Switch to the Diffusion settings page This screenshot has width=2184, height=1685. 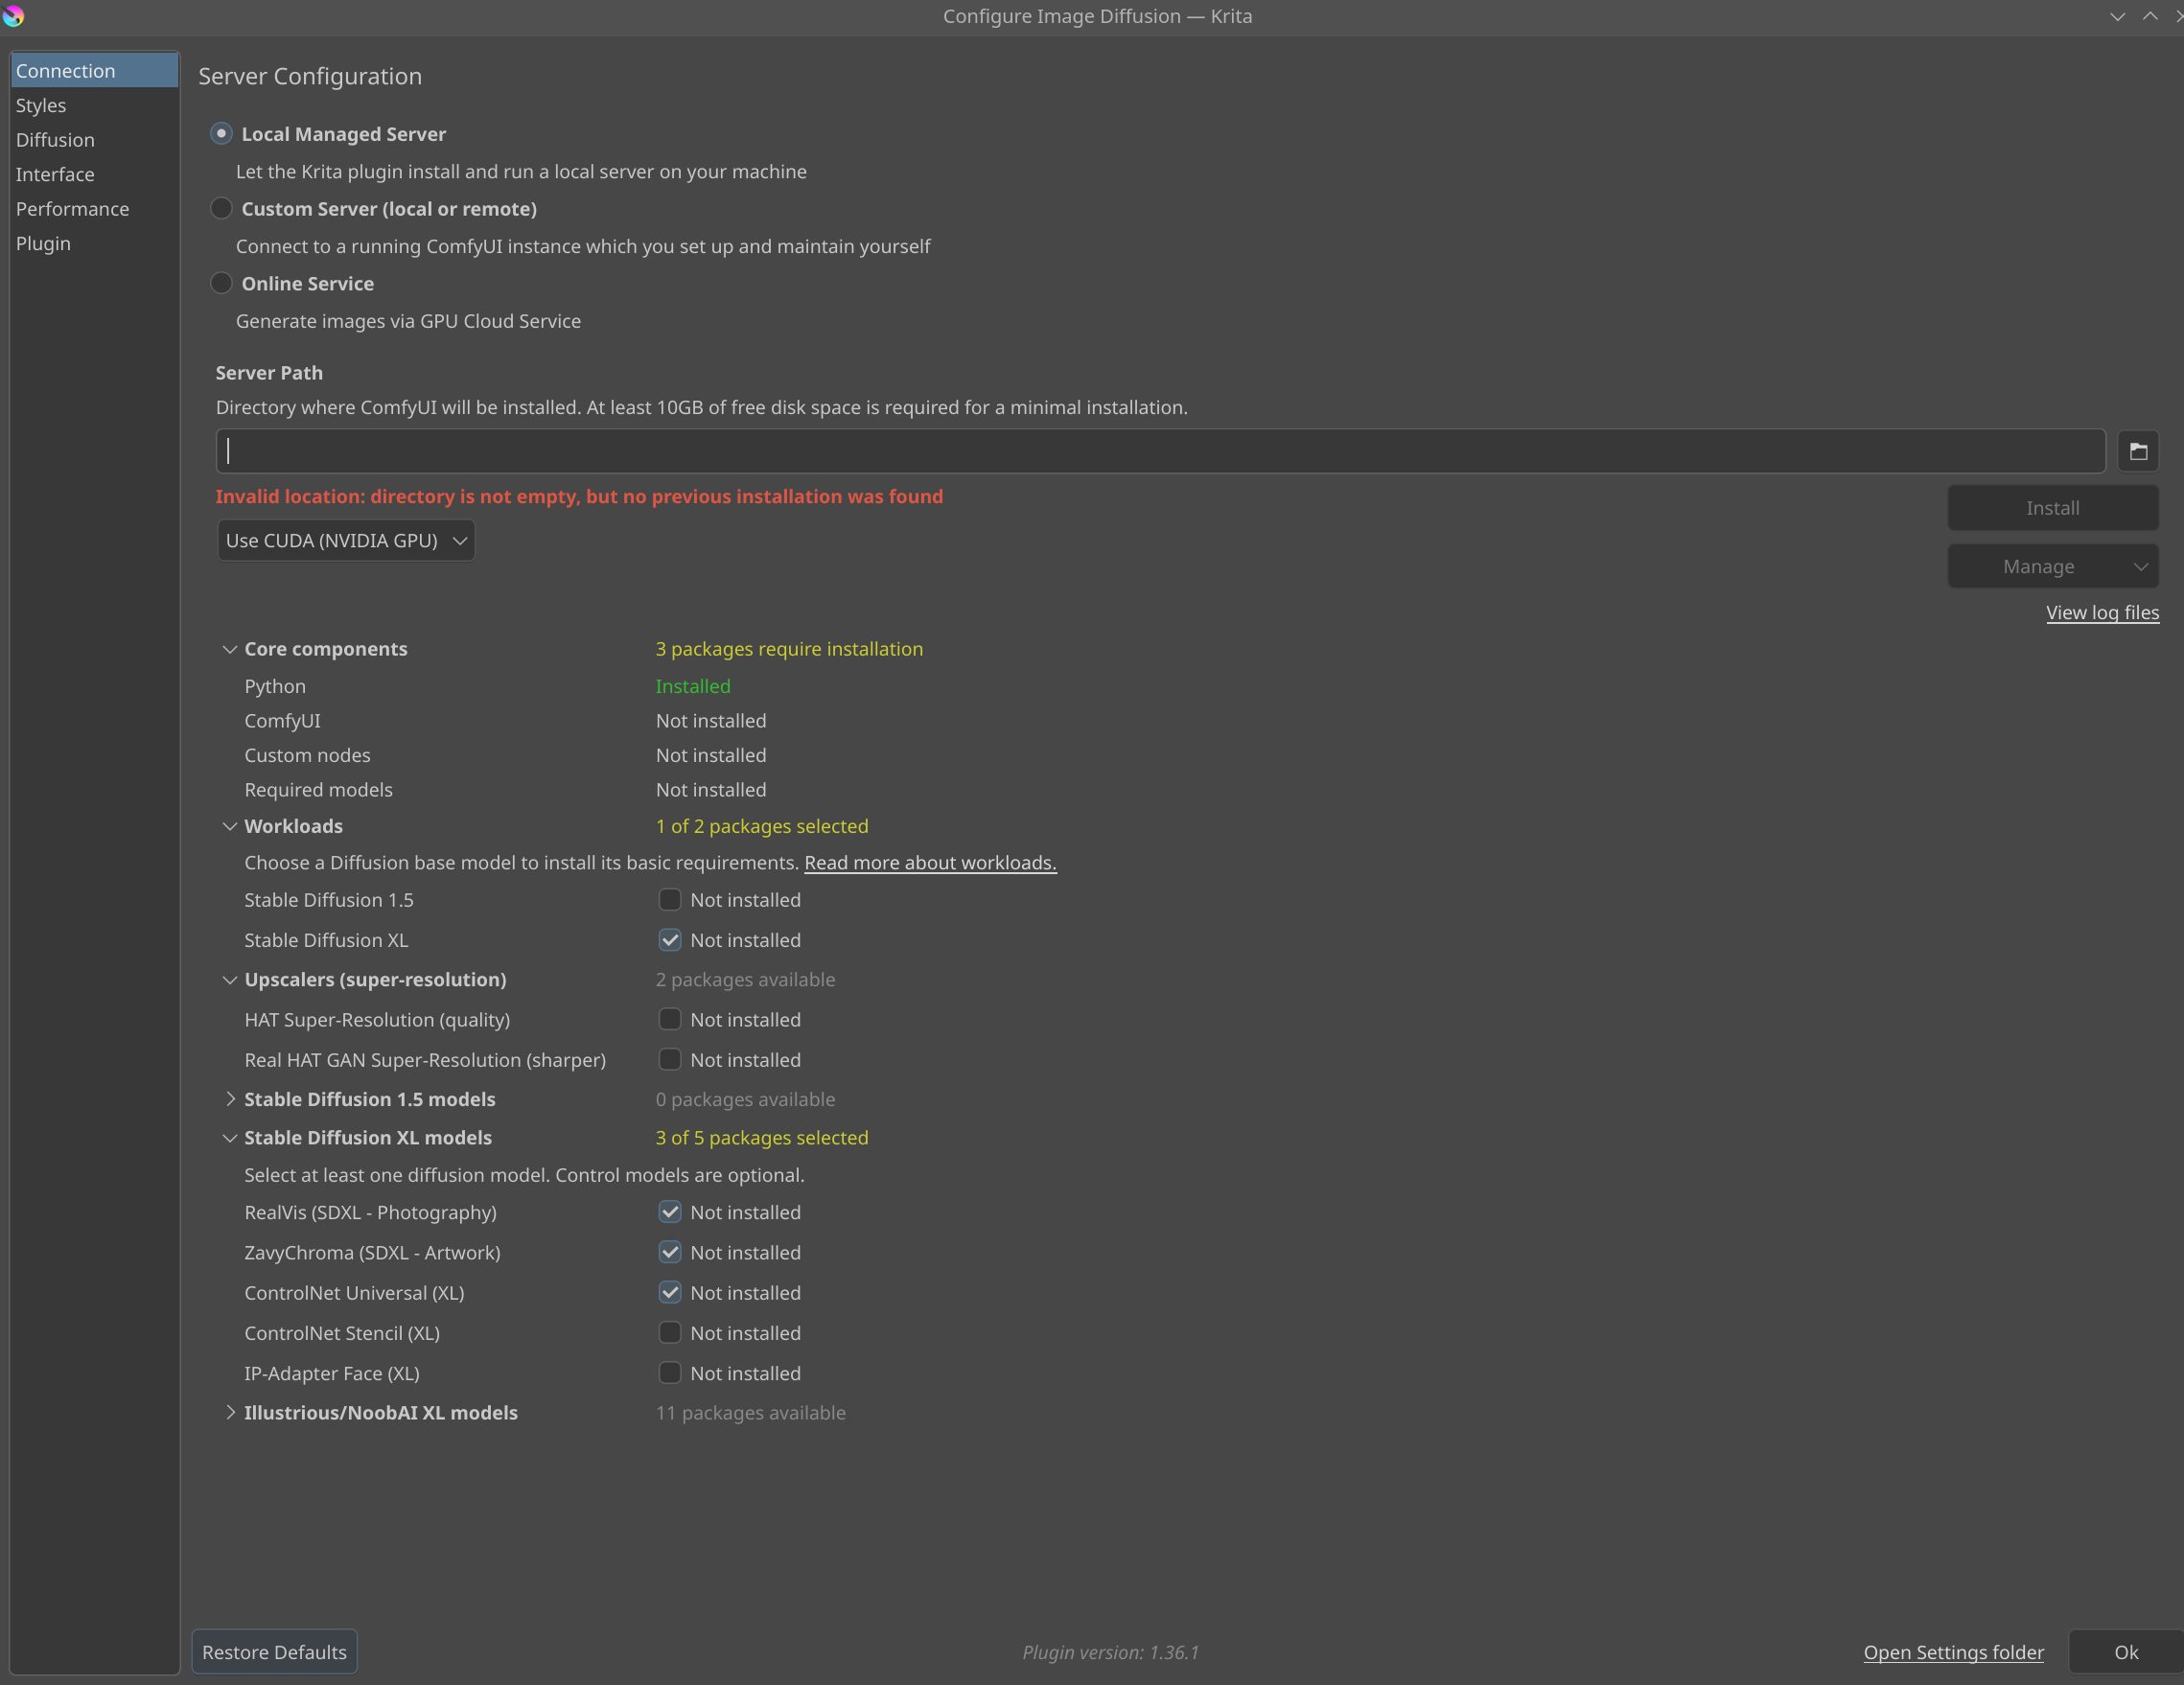click(95, 140)
